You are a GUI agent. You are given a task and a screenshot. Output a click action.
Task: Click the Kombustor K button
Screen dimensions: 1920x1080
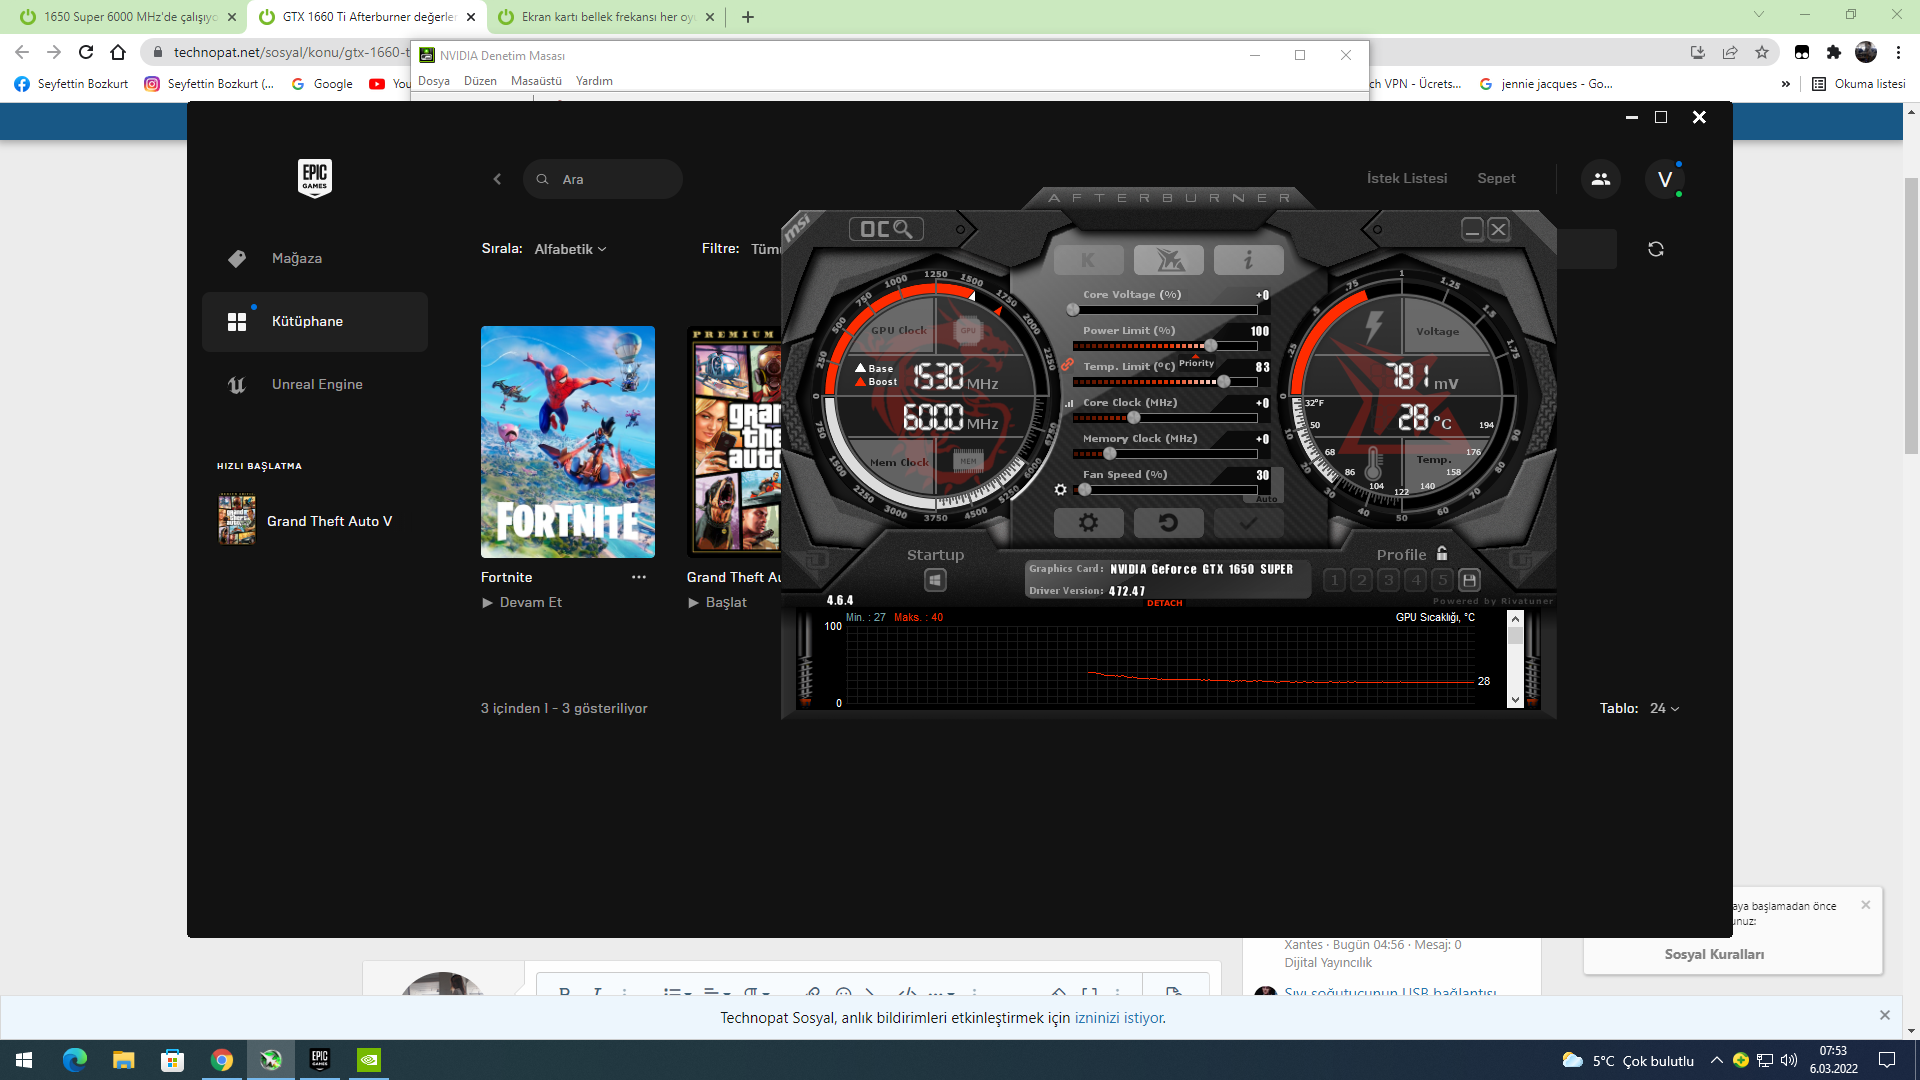click(x=1088, y=260)
